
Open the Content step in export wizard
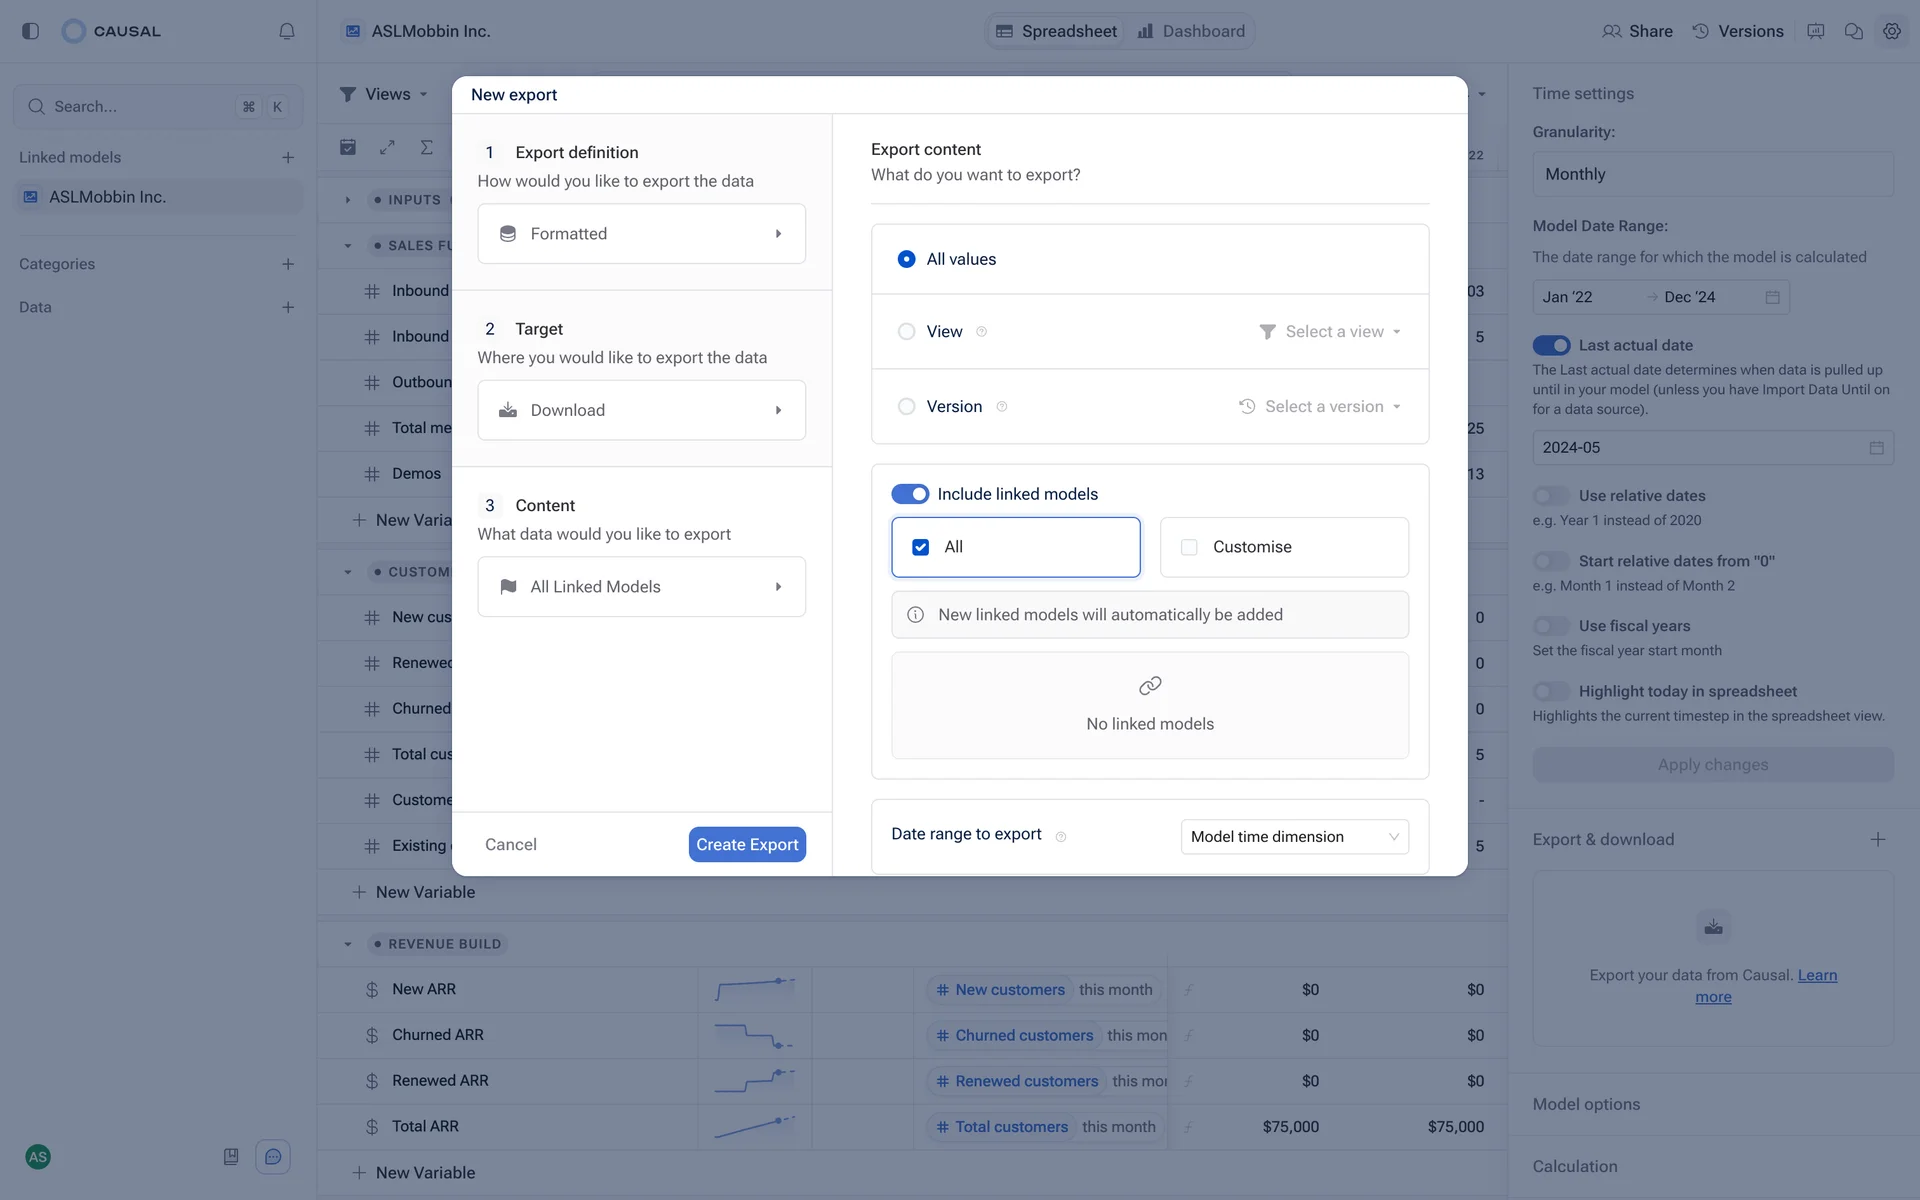click(641, 587)
